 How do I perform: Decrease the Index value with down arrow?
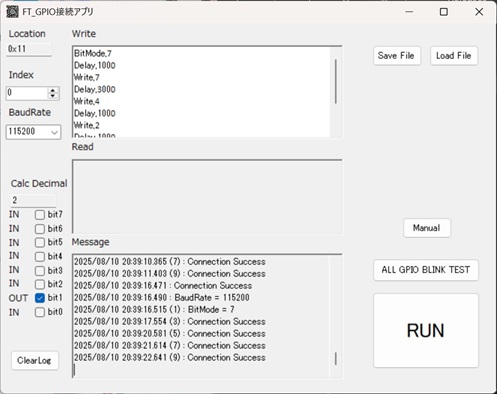click(53, 96)
